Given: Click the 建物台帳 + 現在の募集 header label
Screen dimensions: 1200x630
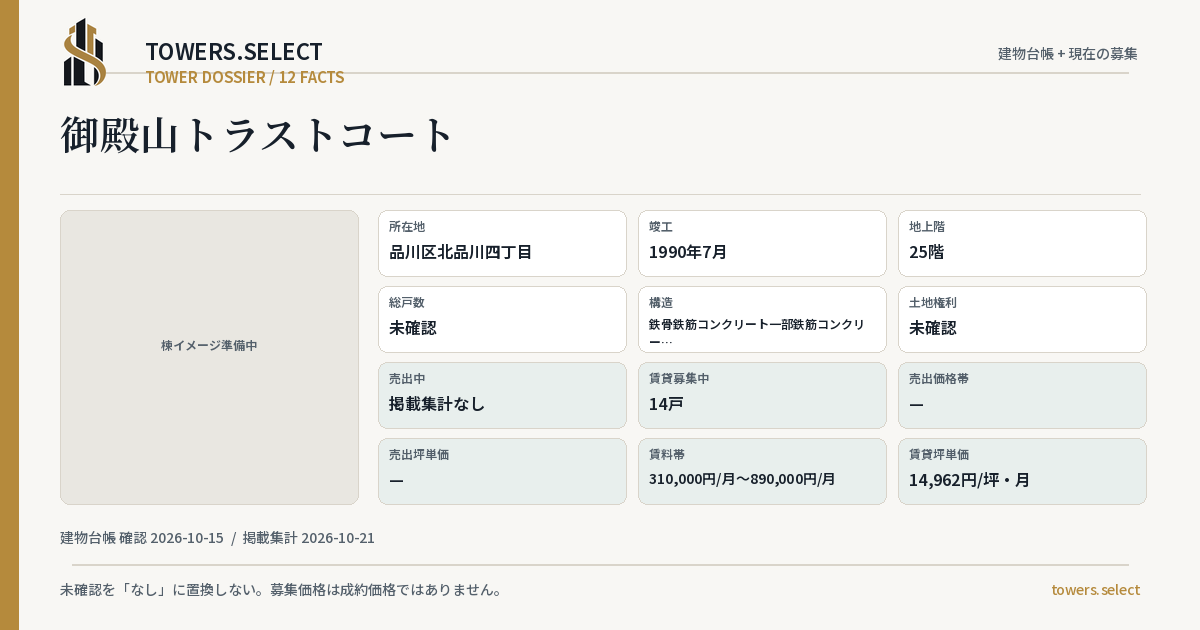Looking at the screenshot, I should click(1068, 54).
